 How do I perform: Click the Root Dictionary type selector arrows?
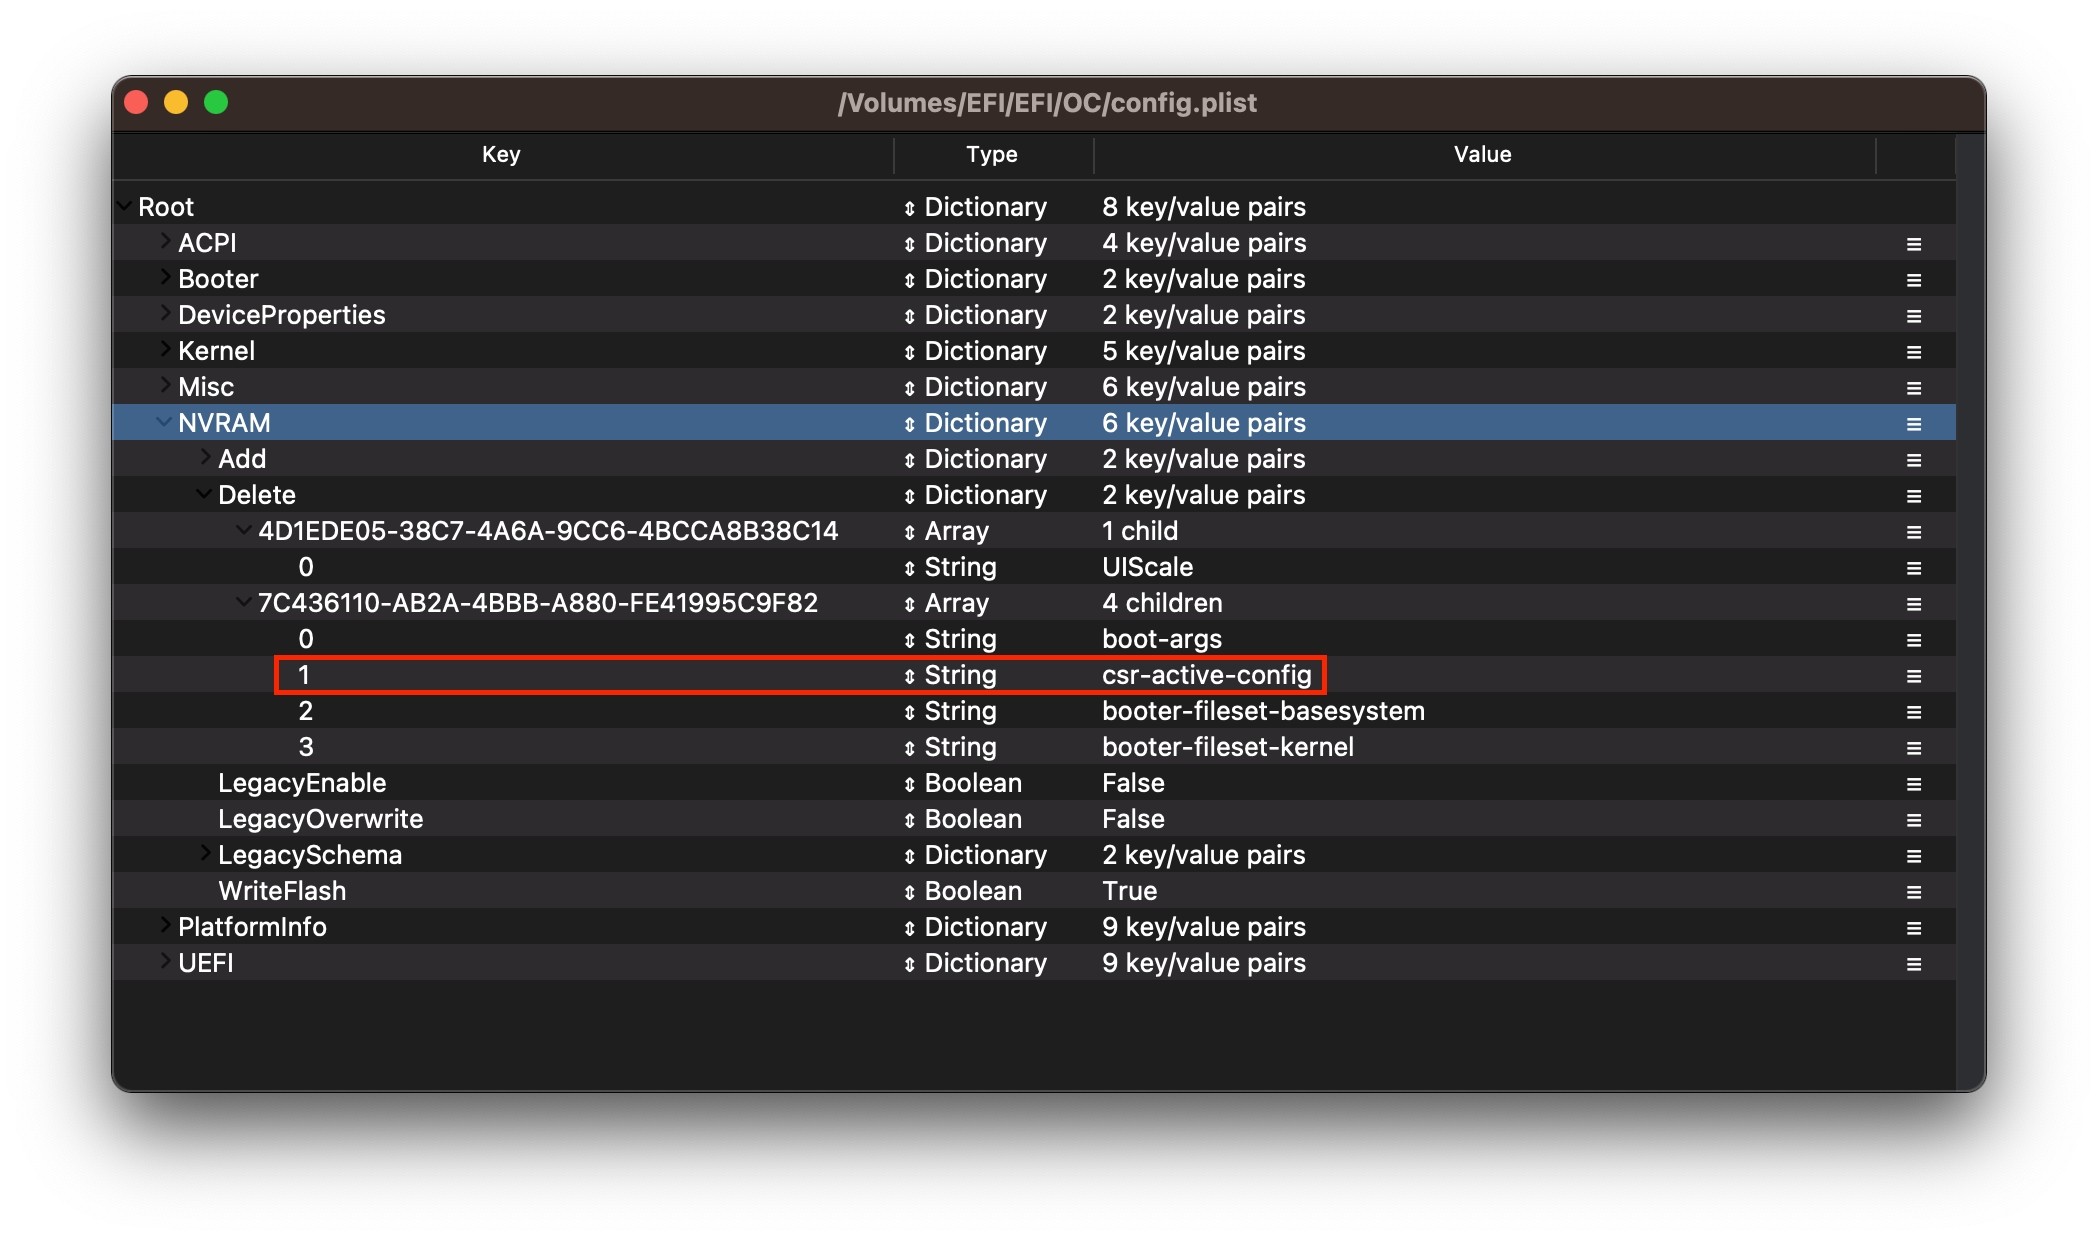[909, 209]
